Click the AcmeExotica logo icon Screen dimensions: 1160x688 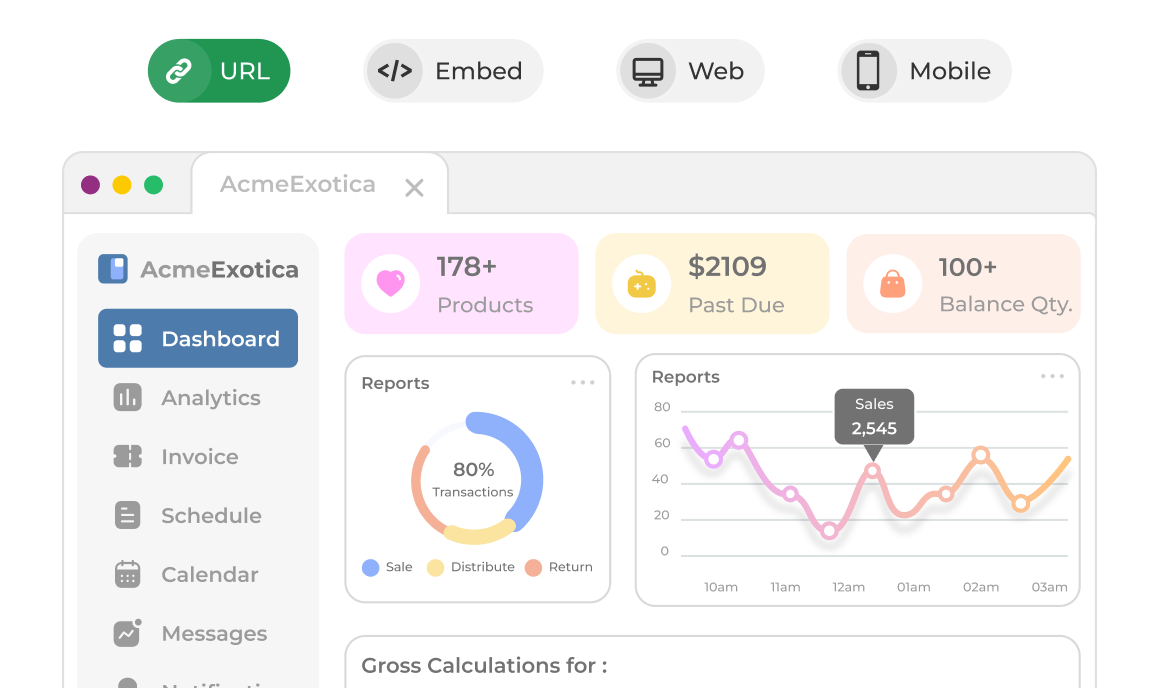pyautogui.click(x=113, y=269)
